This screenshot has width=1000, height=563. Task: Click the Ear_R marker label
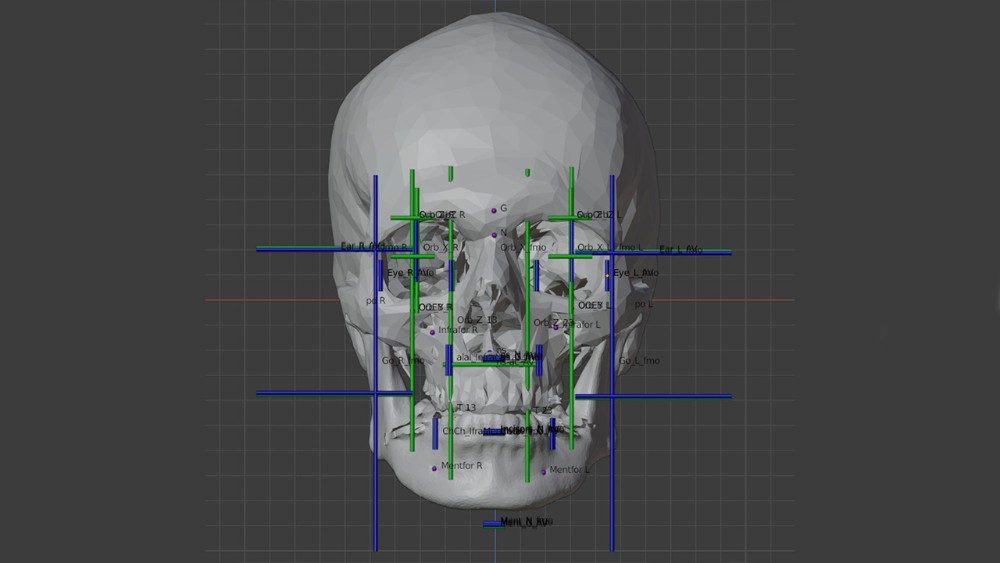point(360,246)
